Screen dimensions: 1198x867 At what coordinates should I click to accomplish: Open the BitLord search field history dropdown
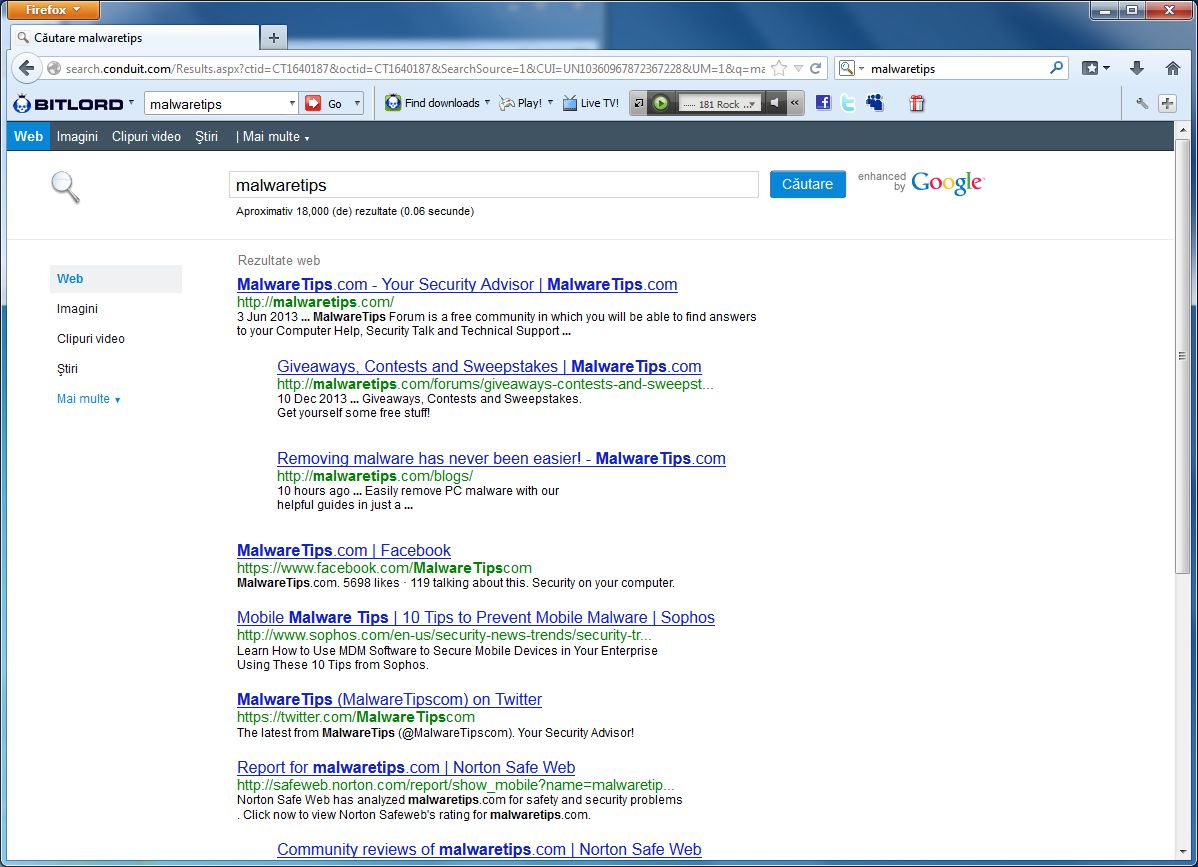coord(292,103)
